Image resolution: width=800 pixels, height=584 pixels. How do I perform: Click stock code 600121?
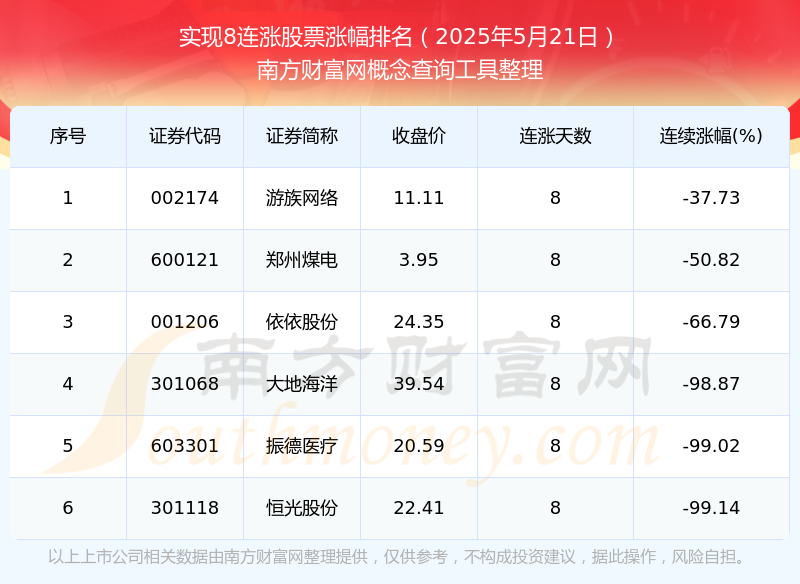(x=185, y=260)
